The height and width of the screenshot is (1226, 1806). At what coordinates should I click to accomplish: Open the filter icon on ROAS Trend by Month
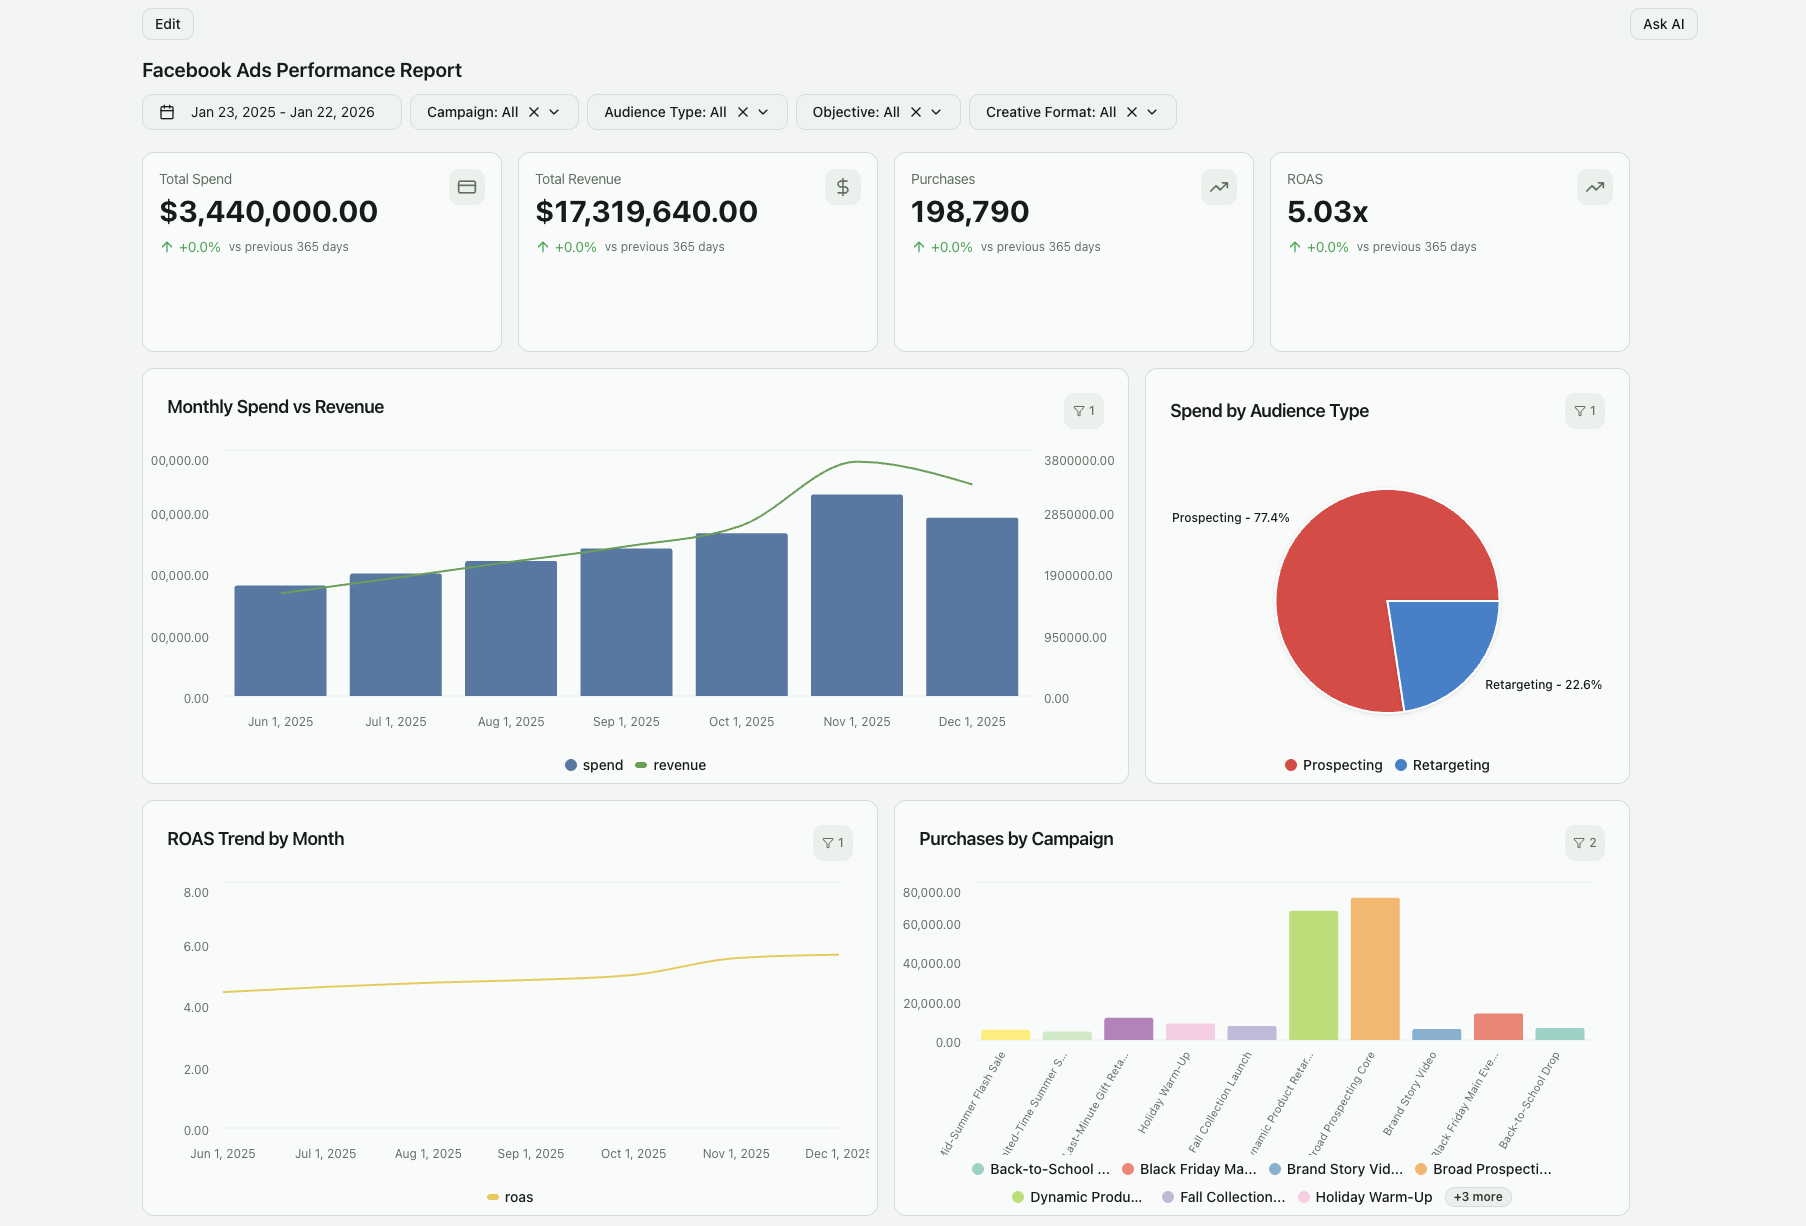click(x=832, y=842)
